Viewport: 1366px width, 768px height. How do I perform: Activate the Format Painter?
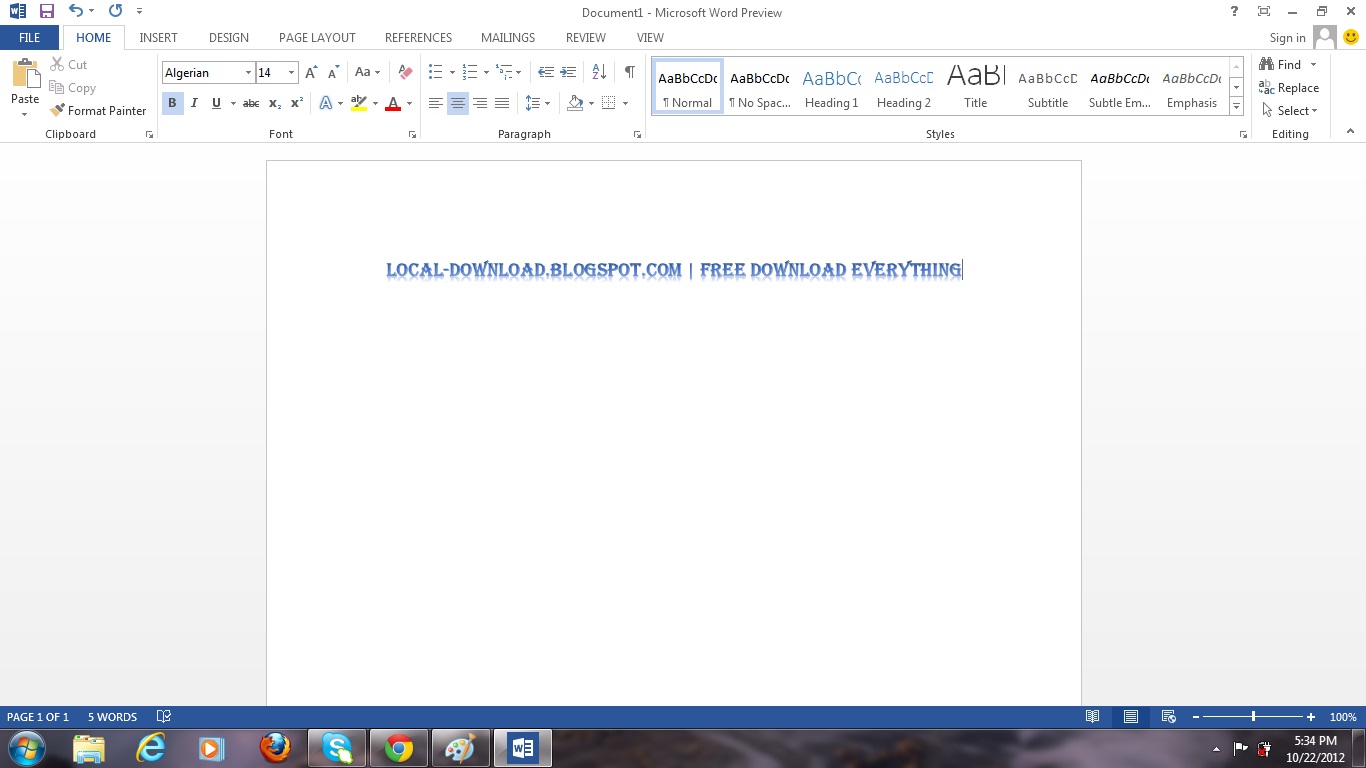pos(98,111)
